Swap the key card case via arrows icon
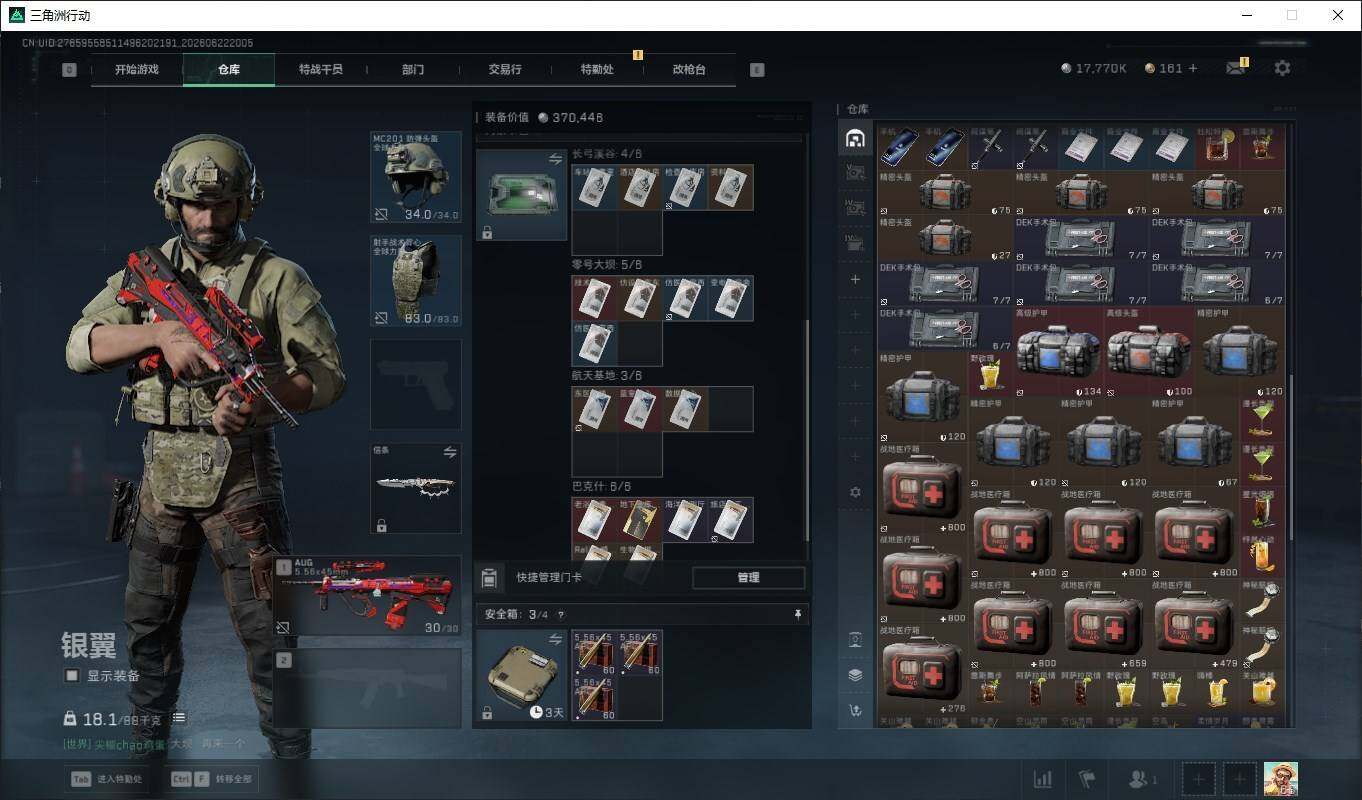This screenshot has height=800, width=1362. [555, 159]
